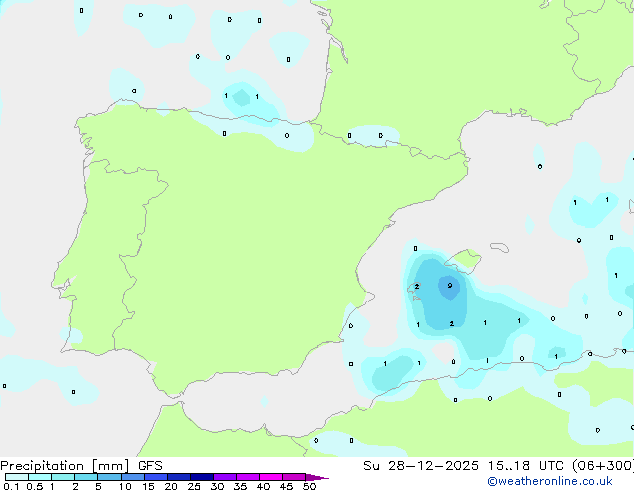Viewport: 634px width, 490px height.
Task: Select the '50' legend scale label
Action: click(x=309, y=486)
